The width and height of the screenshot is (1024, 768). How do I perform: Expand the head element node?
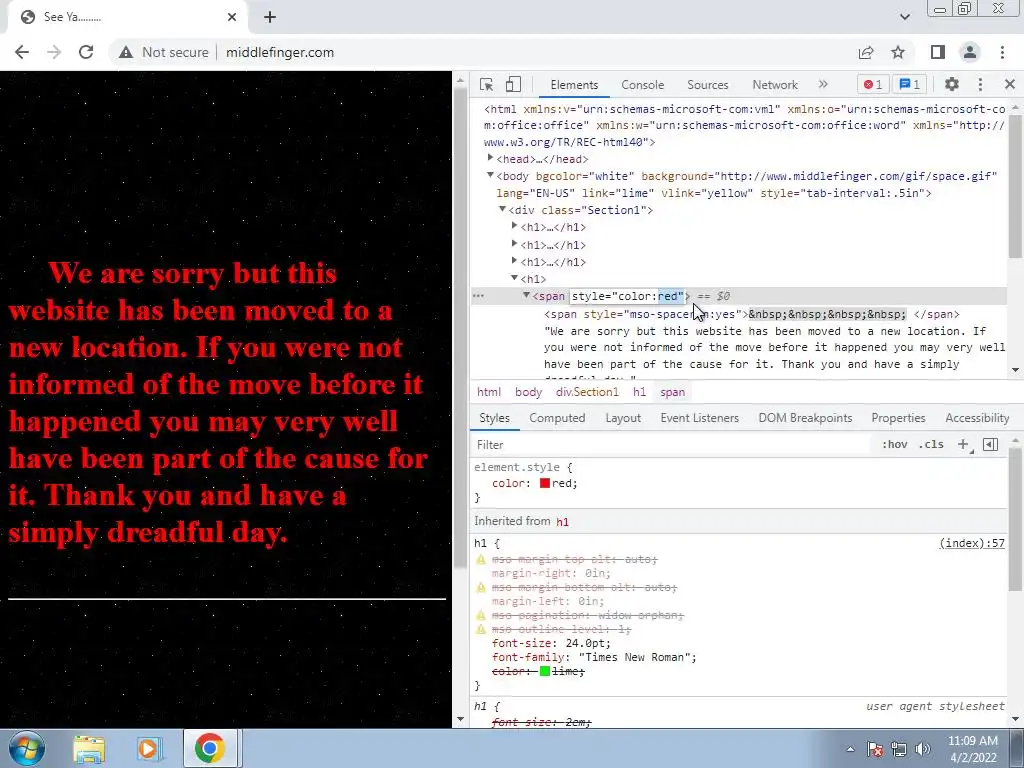coord(490,157)
